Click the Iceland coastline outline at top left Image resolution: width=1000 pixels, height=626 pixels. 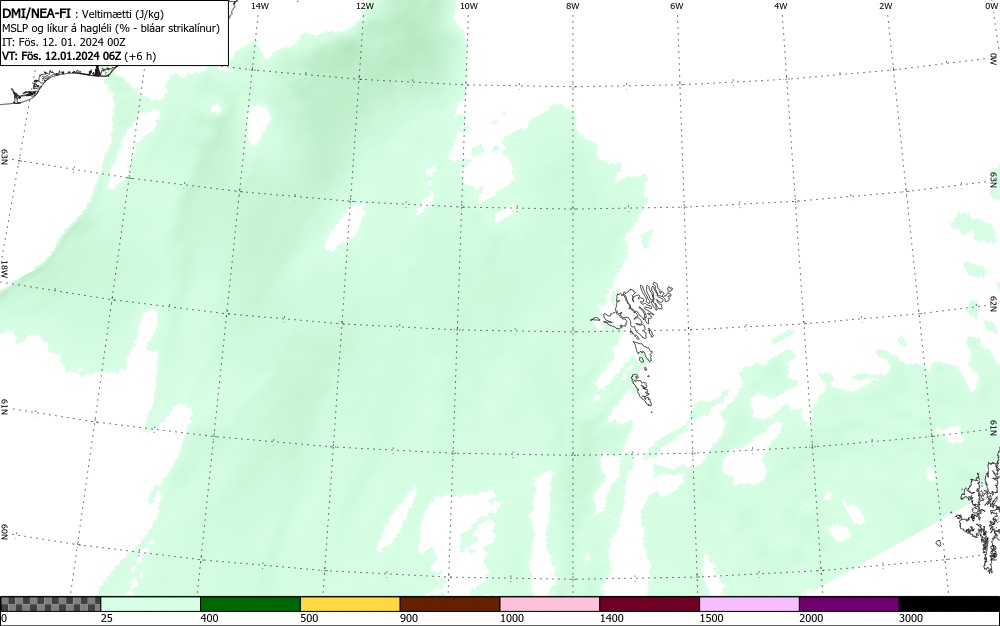(57, 83)
